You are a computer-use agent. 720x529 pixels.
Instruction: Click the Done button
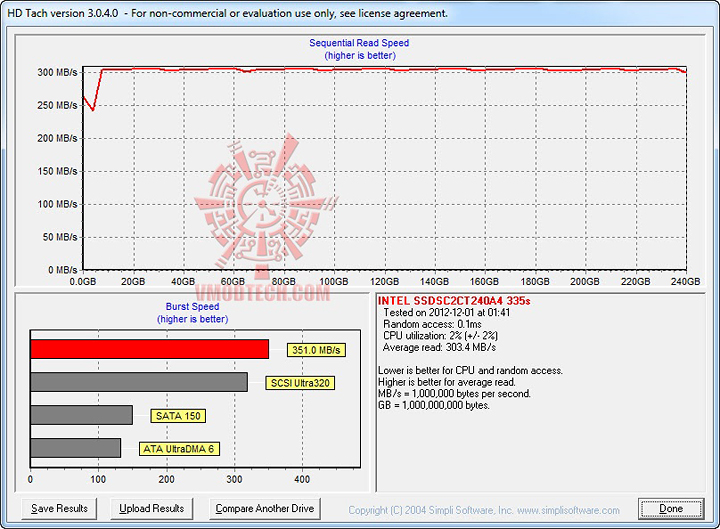click(x=671, y=509)
